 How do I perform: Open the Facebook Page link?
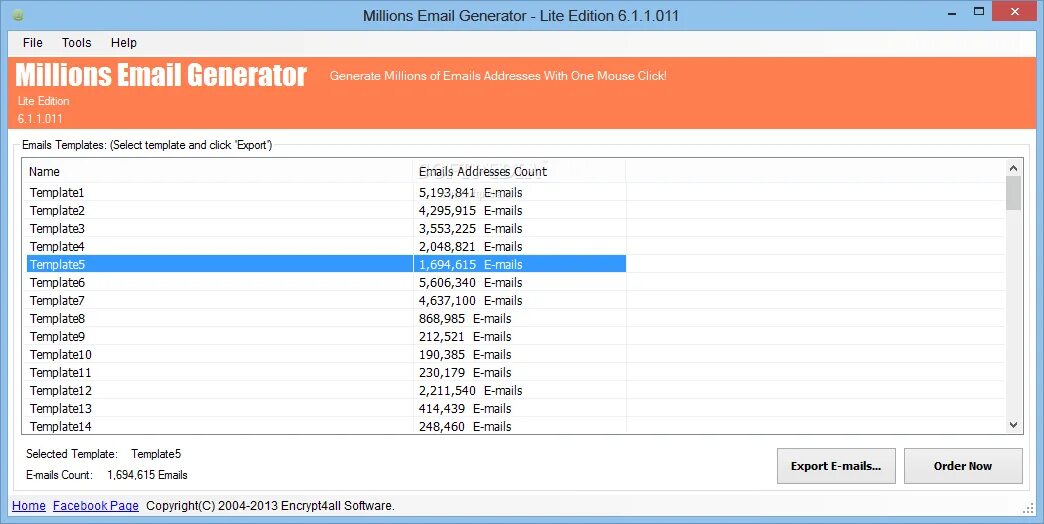pos(96,505)
